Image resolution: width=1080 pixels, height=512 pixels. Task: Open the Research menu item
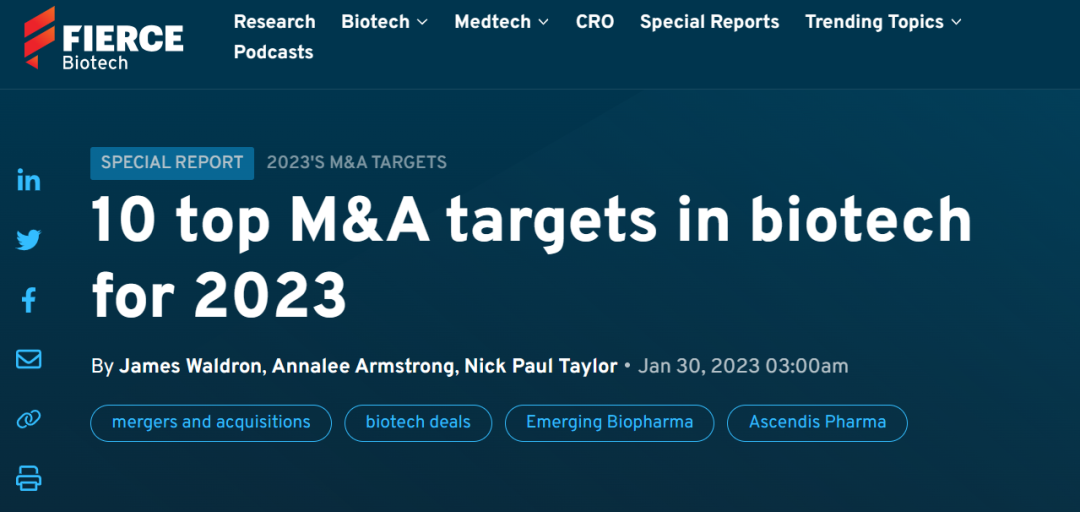pyautogui.click(x=274, y=22)
